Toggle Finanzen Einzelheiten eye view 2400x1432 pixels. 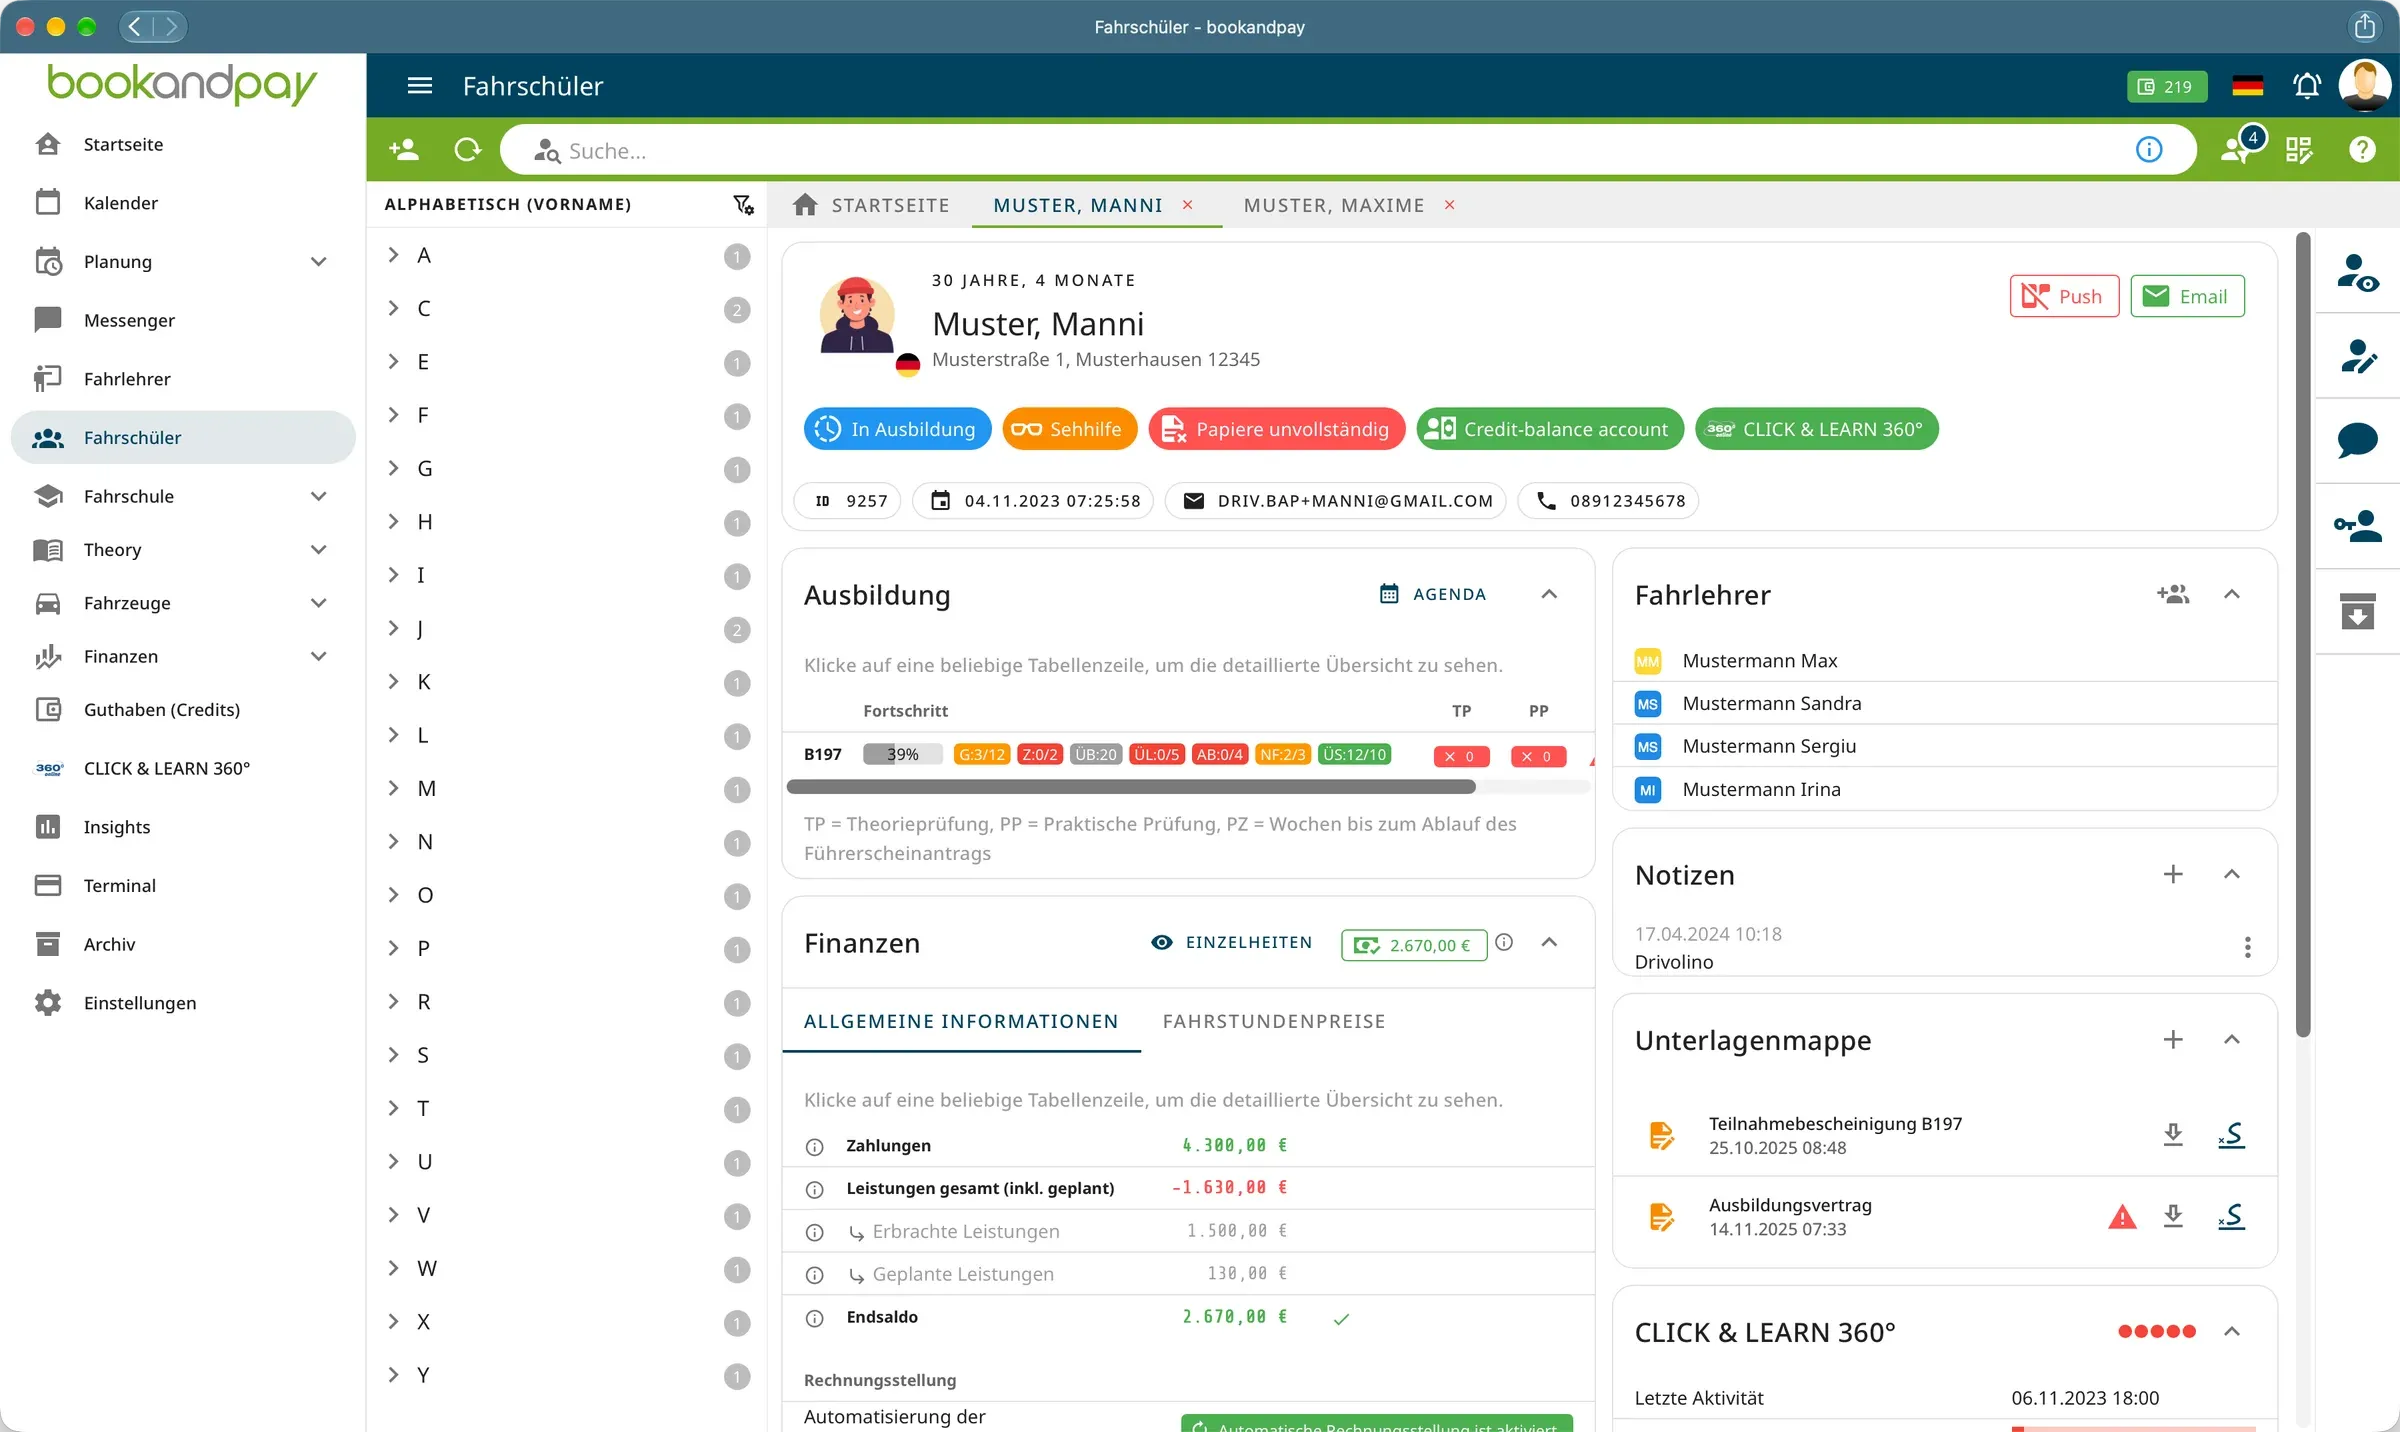(x=1231, y=942)
